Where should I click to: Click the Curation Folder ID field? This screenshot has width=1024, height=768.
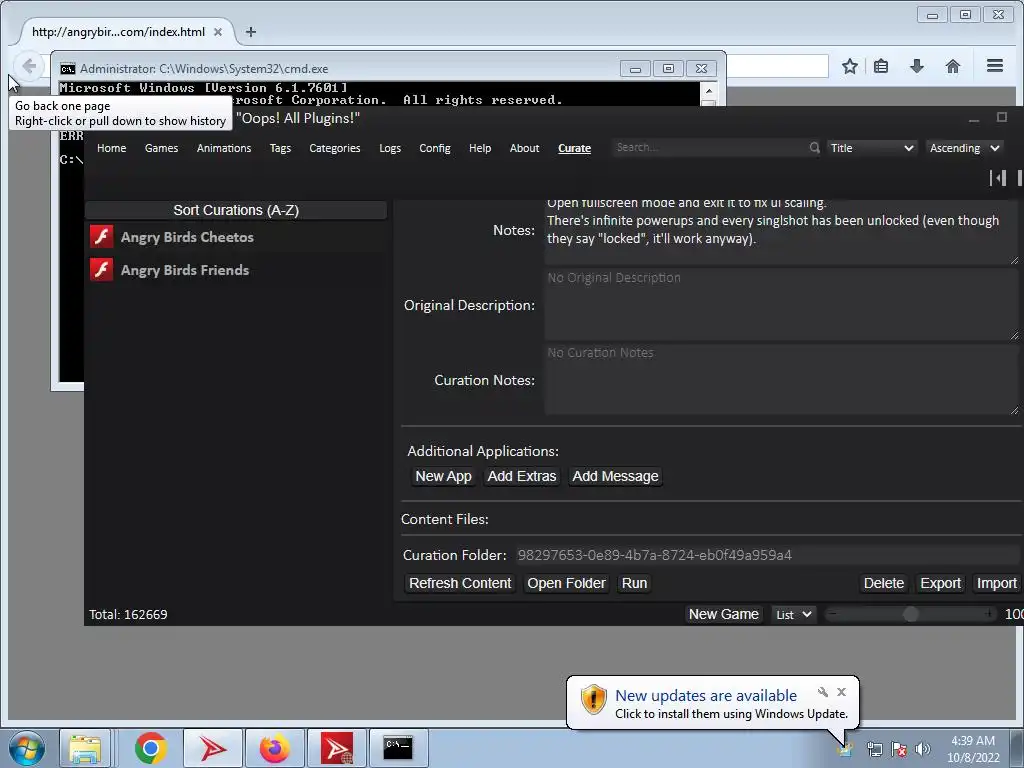768,555
